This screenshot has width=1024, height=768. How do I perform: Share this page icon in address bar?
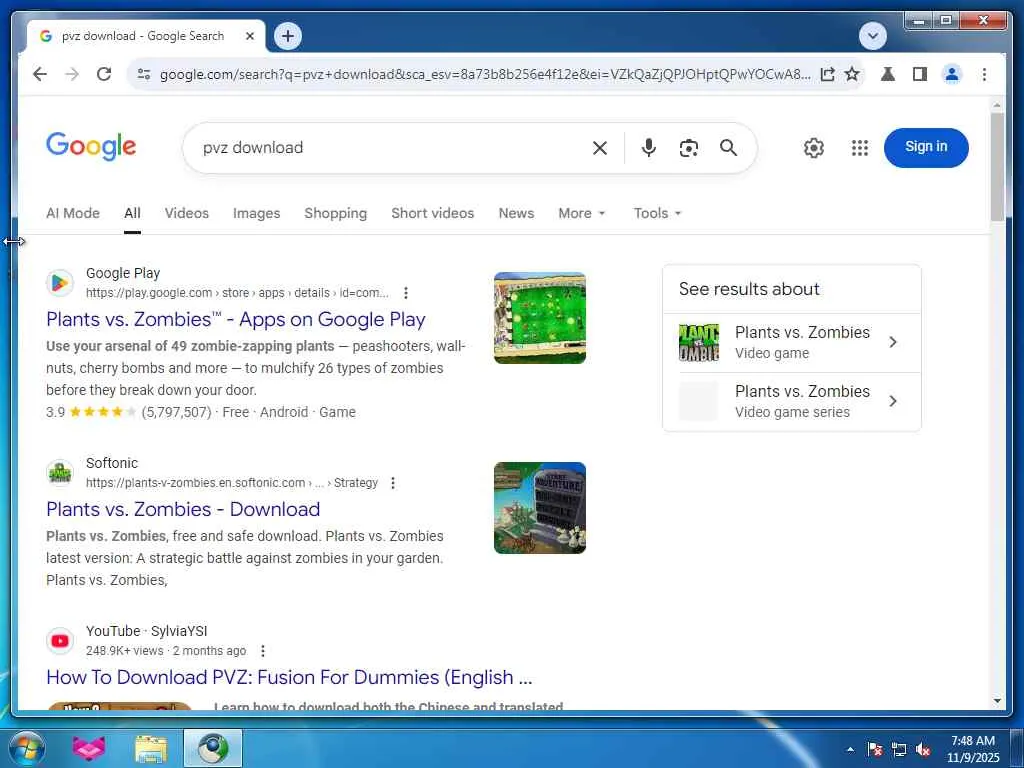pos(827,74)
